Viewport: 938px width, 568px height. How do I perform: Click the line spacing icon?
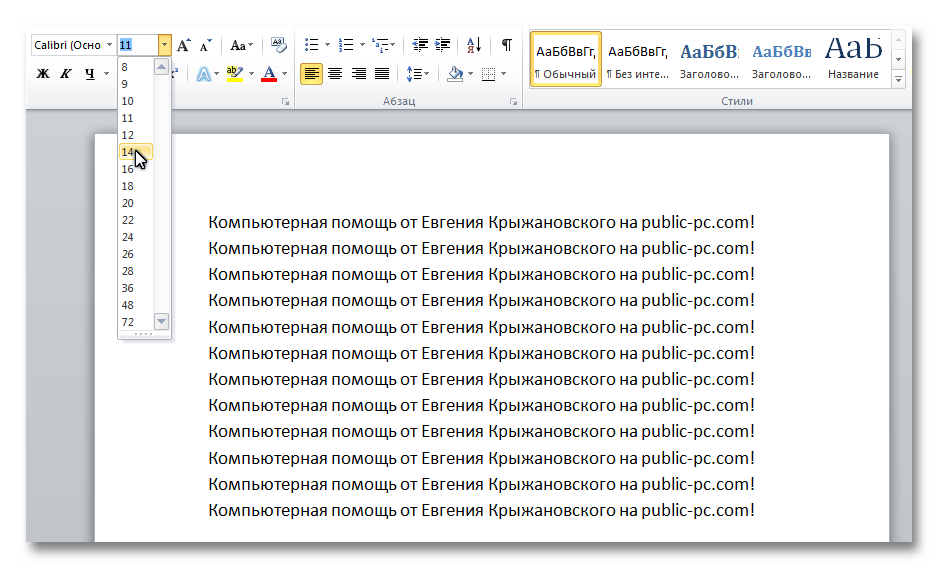(x=414, y=74)
